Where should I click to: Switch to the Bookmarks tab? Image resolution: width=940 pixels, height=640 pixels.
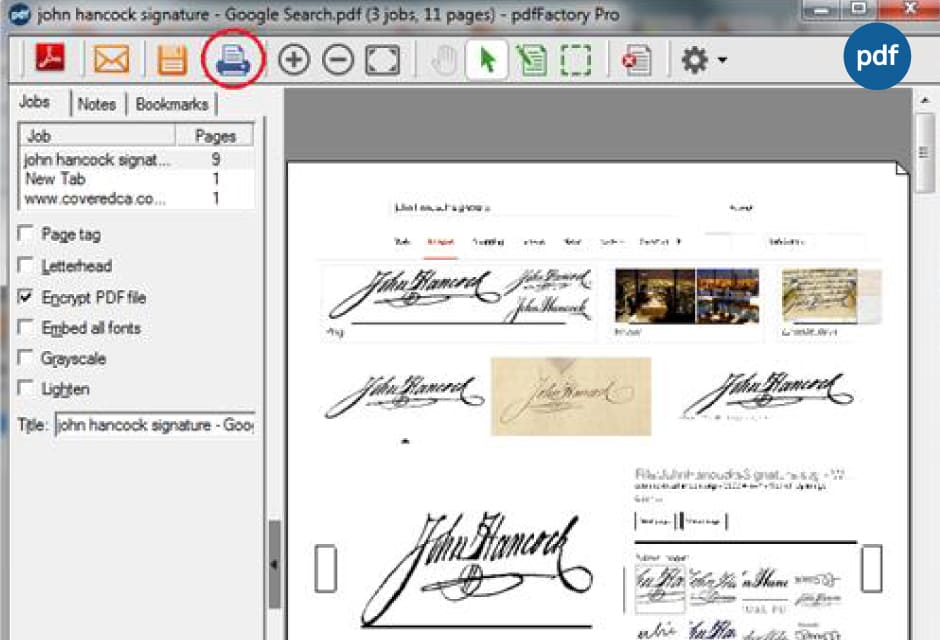click(172, 103)
